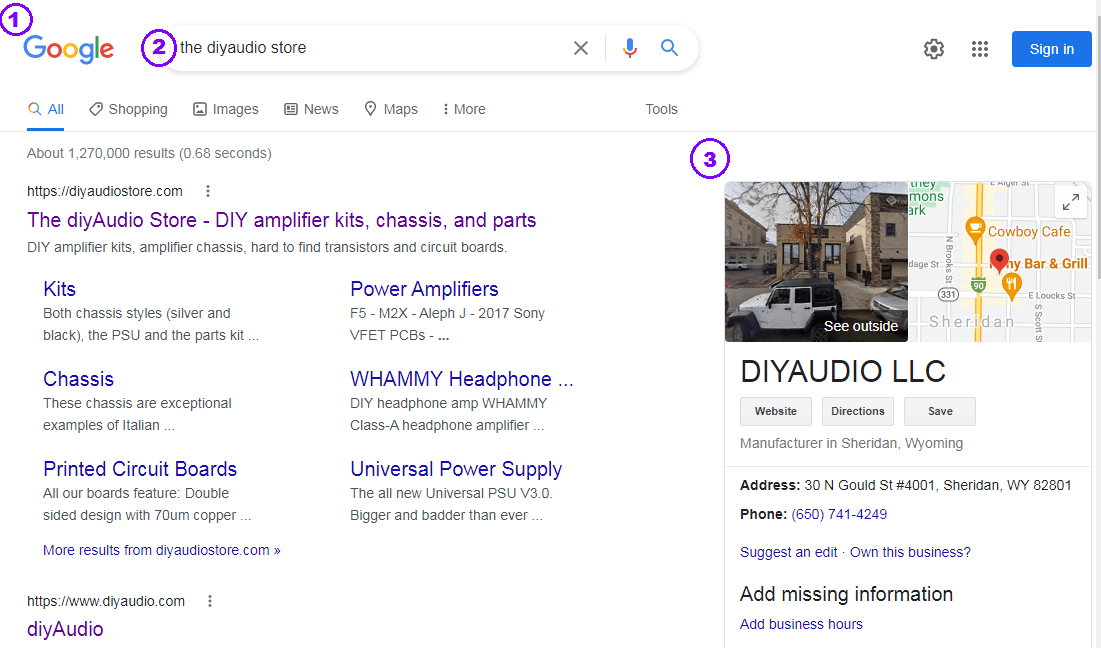Click the https://www.diyaudio.com URL text
This screenshot has height=648, width=1101.
(106, 601)
